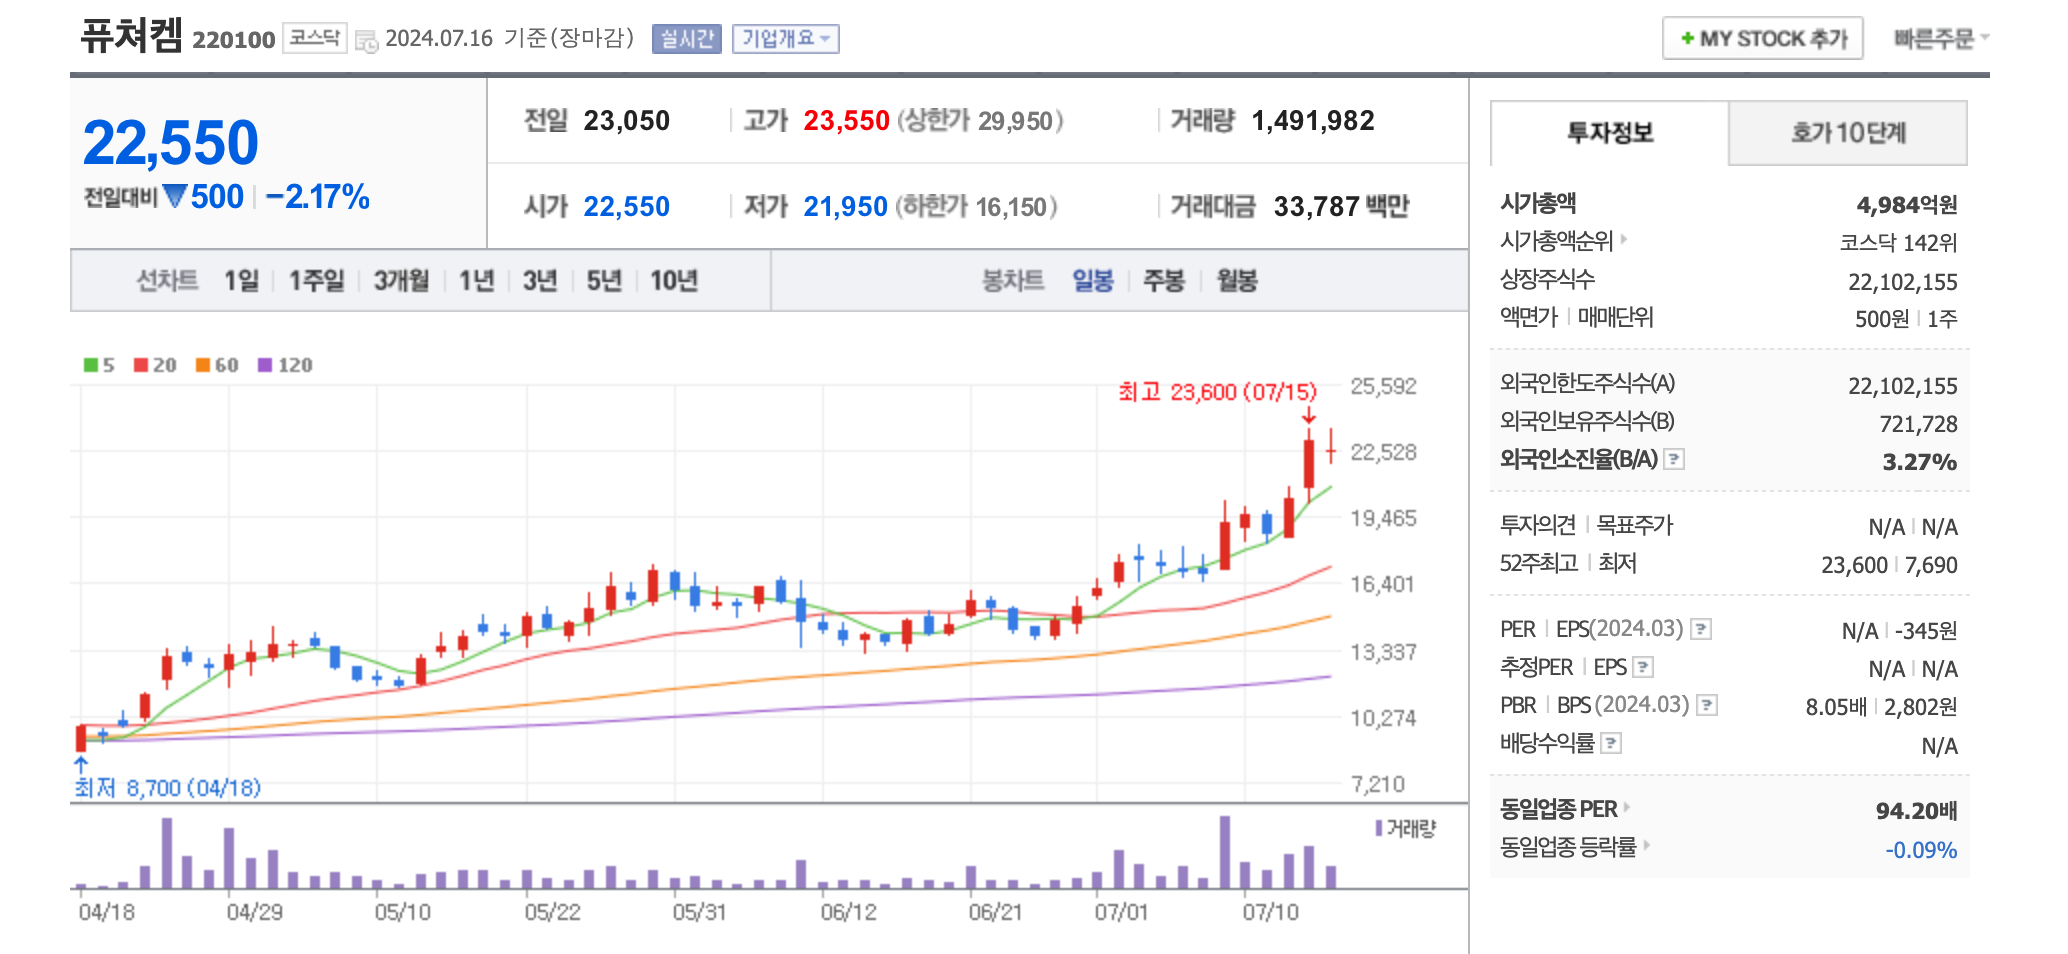Open the 배당수익률 help tooltip icon
This screenshot has width=2068, height=954.
tap(1612, 744)
